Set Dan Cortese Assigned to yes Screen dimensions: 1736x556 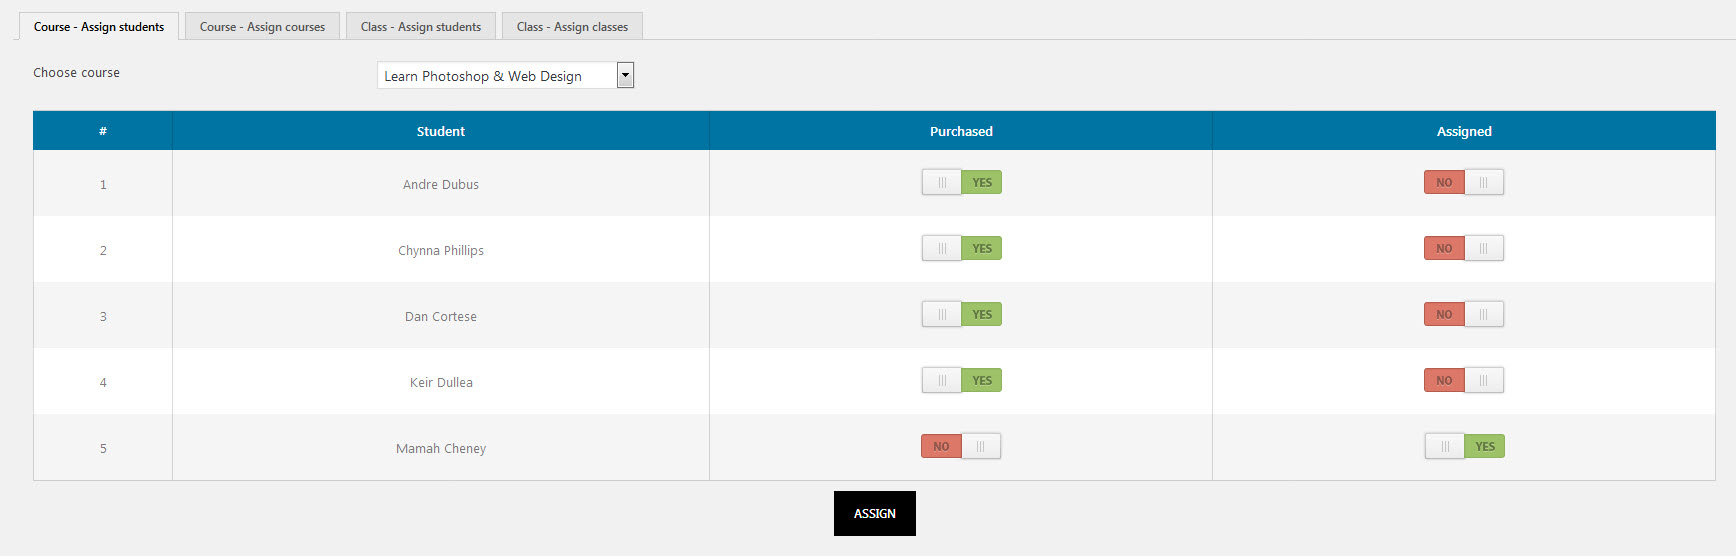[x=1463, y=315]
